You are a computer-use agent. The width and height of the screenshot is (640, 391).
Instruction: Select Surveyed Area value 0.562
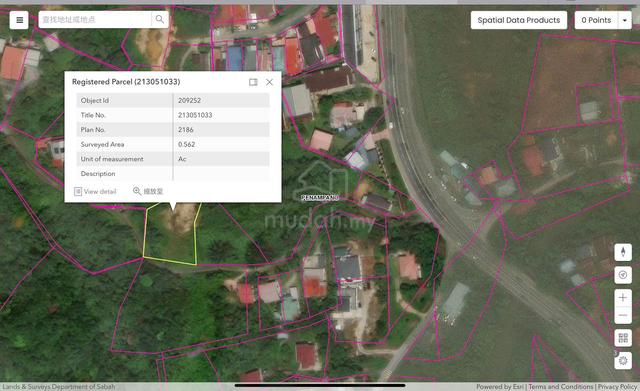[187, 144]
